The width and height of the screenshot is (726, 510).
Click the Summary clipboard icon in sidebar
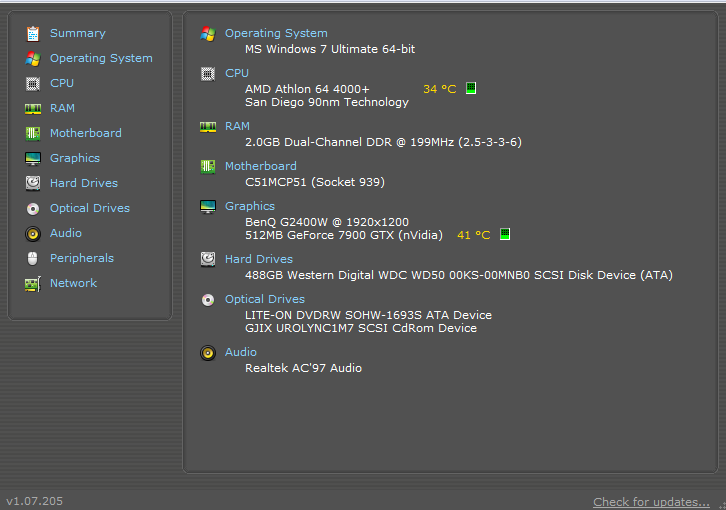[x=33, y=33]
